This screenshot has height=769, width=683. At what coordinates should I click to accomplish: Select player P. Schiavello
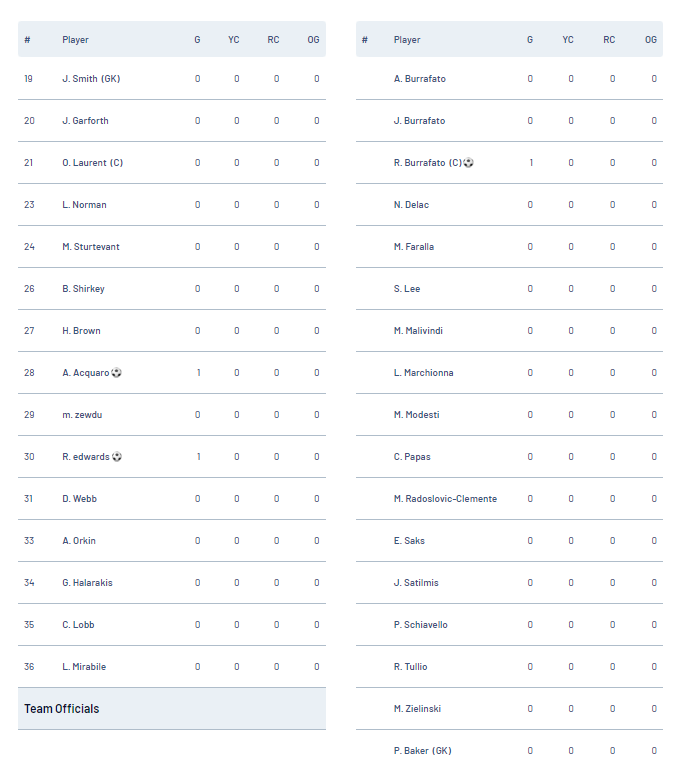[x=421, y=625]
